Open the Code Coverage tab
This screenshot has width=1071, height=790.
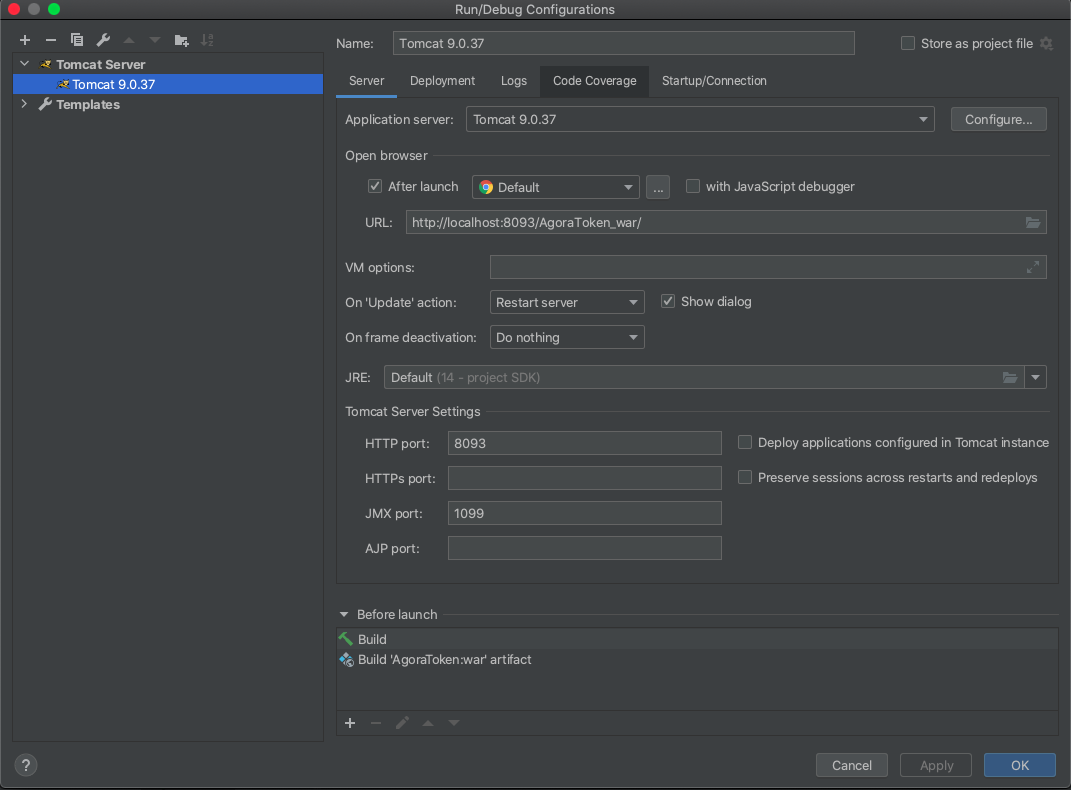595,81
